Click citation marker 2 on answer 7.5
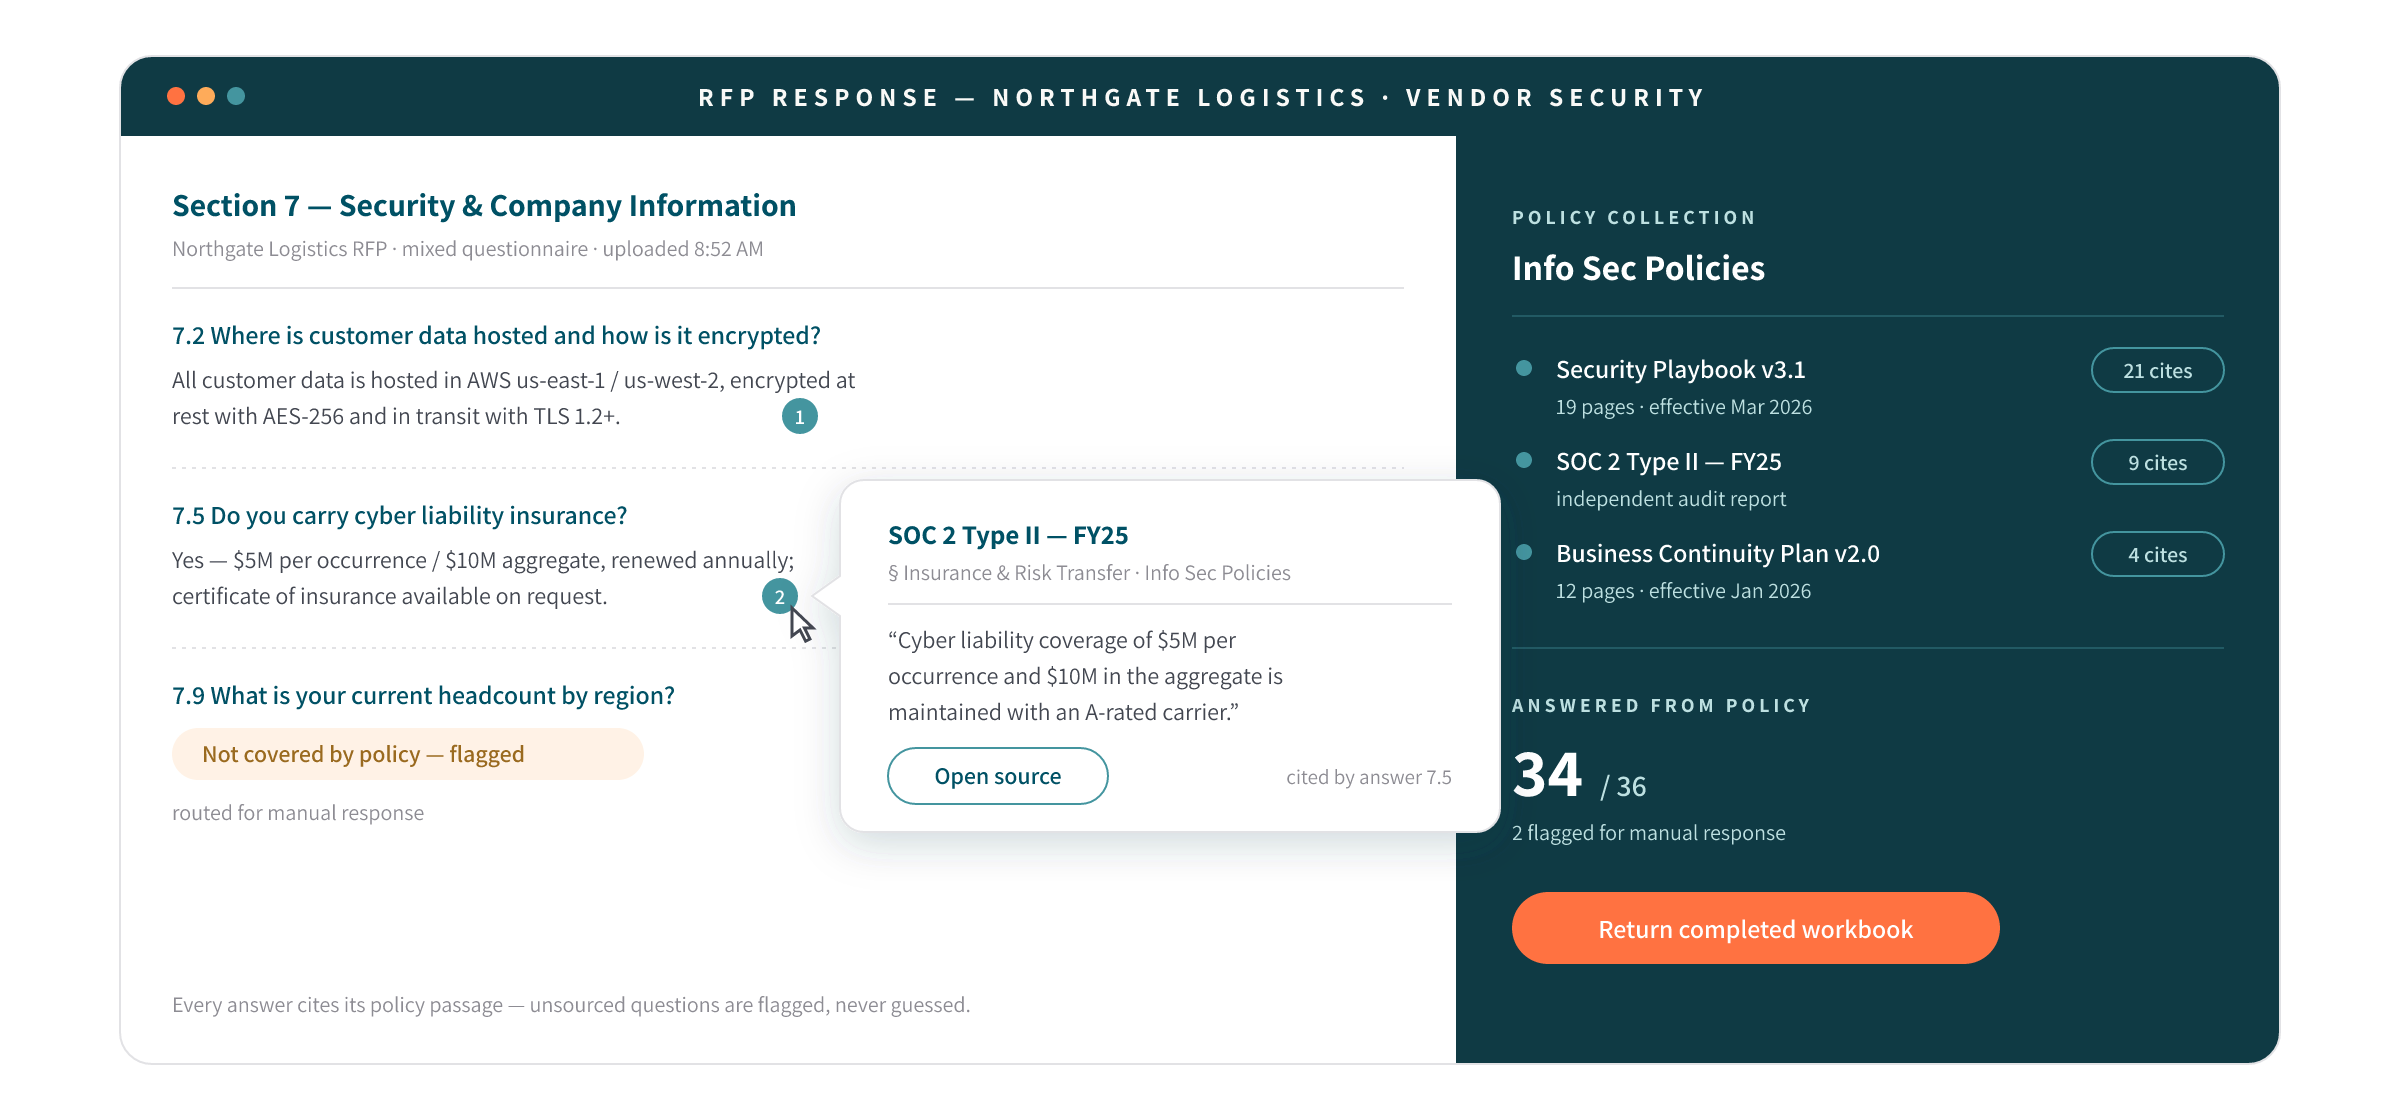 click(780, 597)
